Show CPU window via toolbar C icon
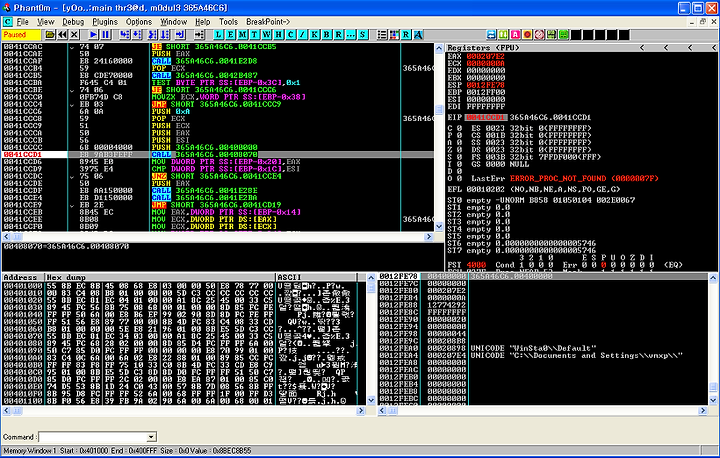 tap(290, 34)
